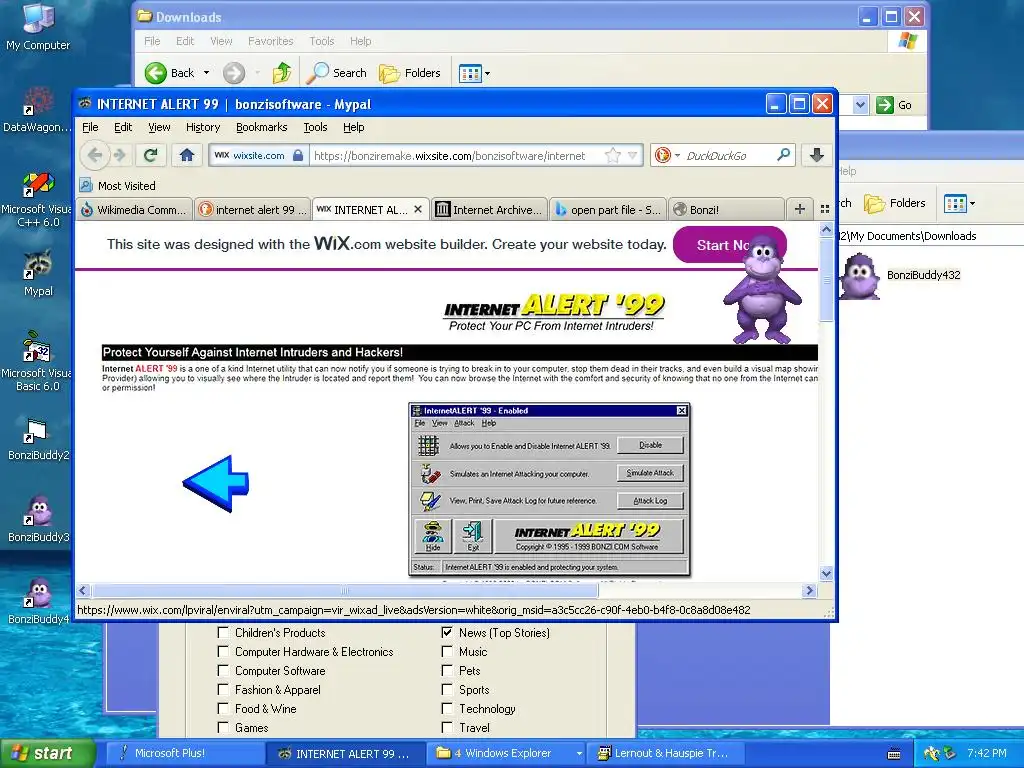Screen dimensions: 1024x768
Task: Expand the Windows Explorer taskbar group arrow
Action: click(579, 753)
